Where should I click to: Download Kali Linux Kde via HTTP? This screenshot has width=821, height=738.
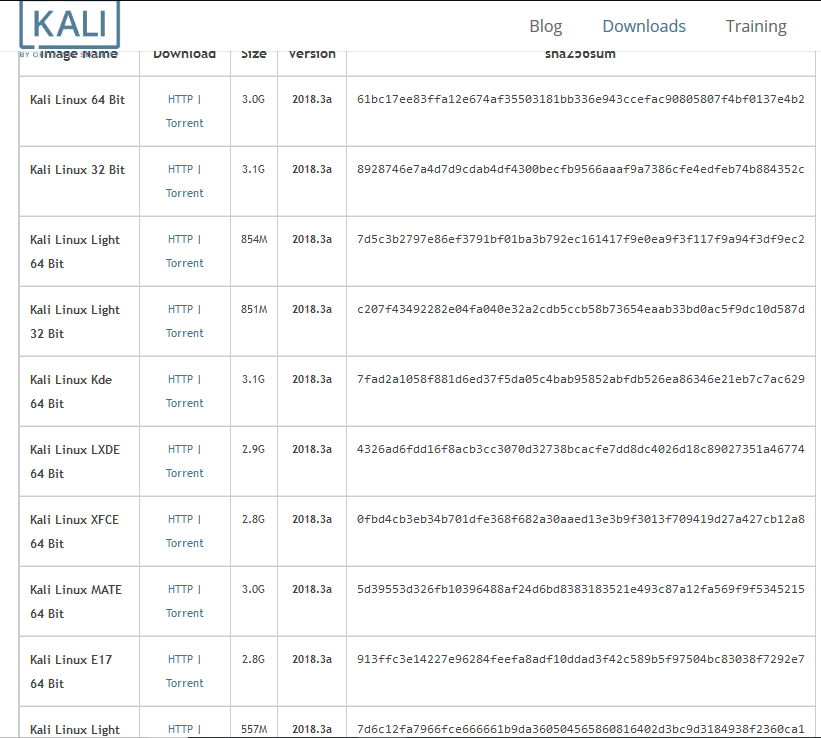tap(180, 379)
